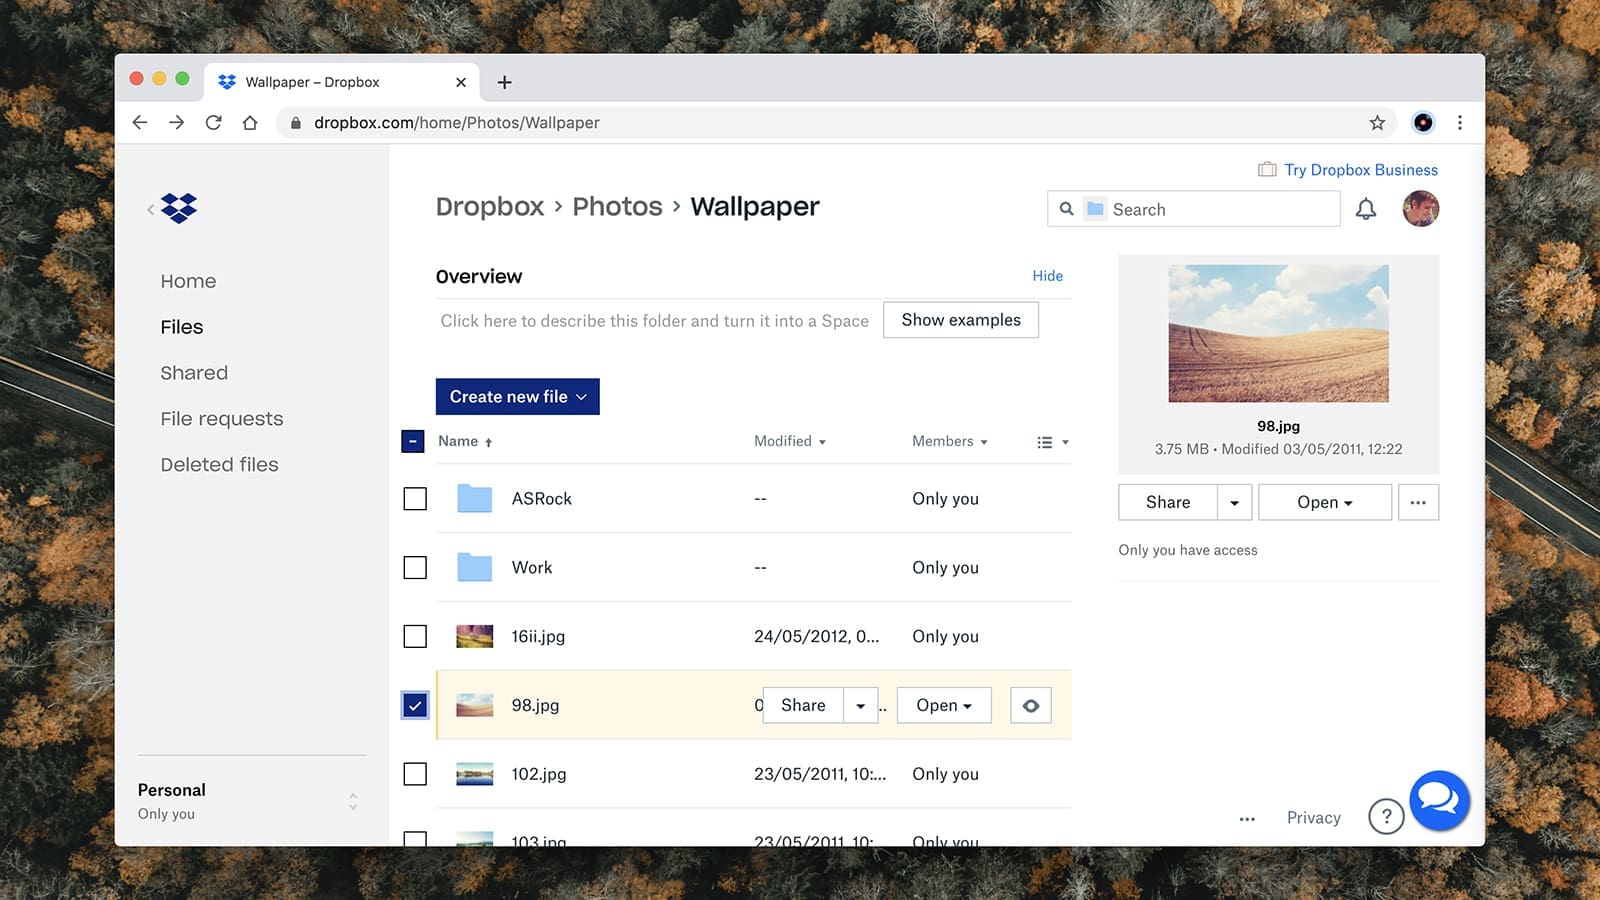Bookmark this page with the star icon

1377,123
